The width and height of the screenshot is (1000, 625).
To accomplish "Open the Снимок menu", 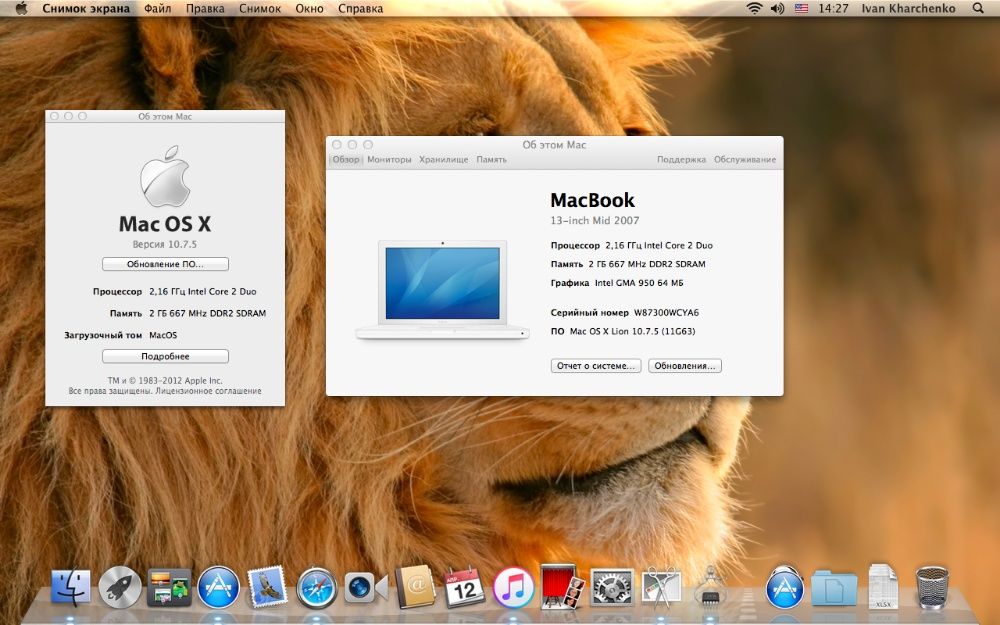I will click(x=260, y=8).
